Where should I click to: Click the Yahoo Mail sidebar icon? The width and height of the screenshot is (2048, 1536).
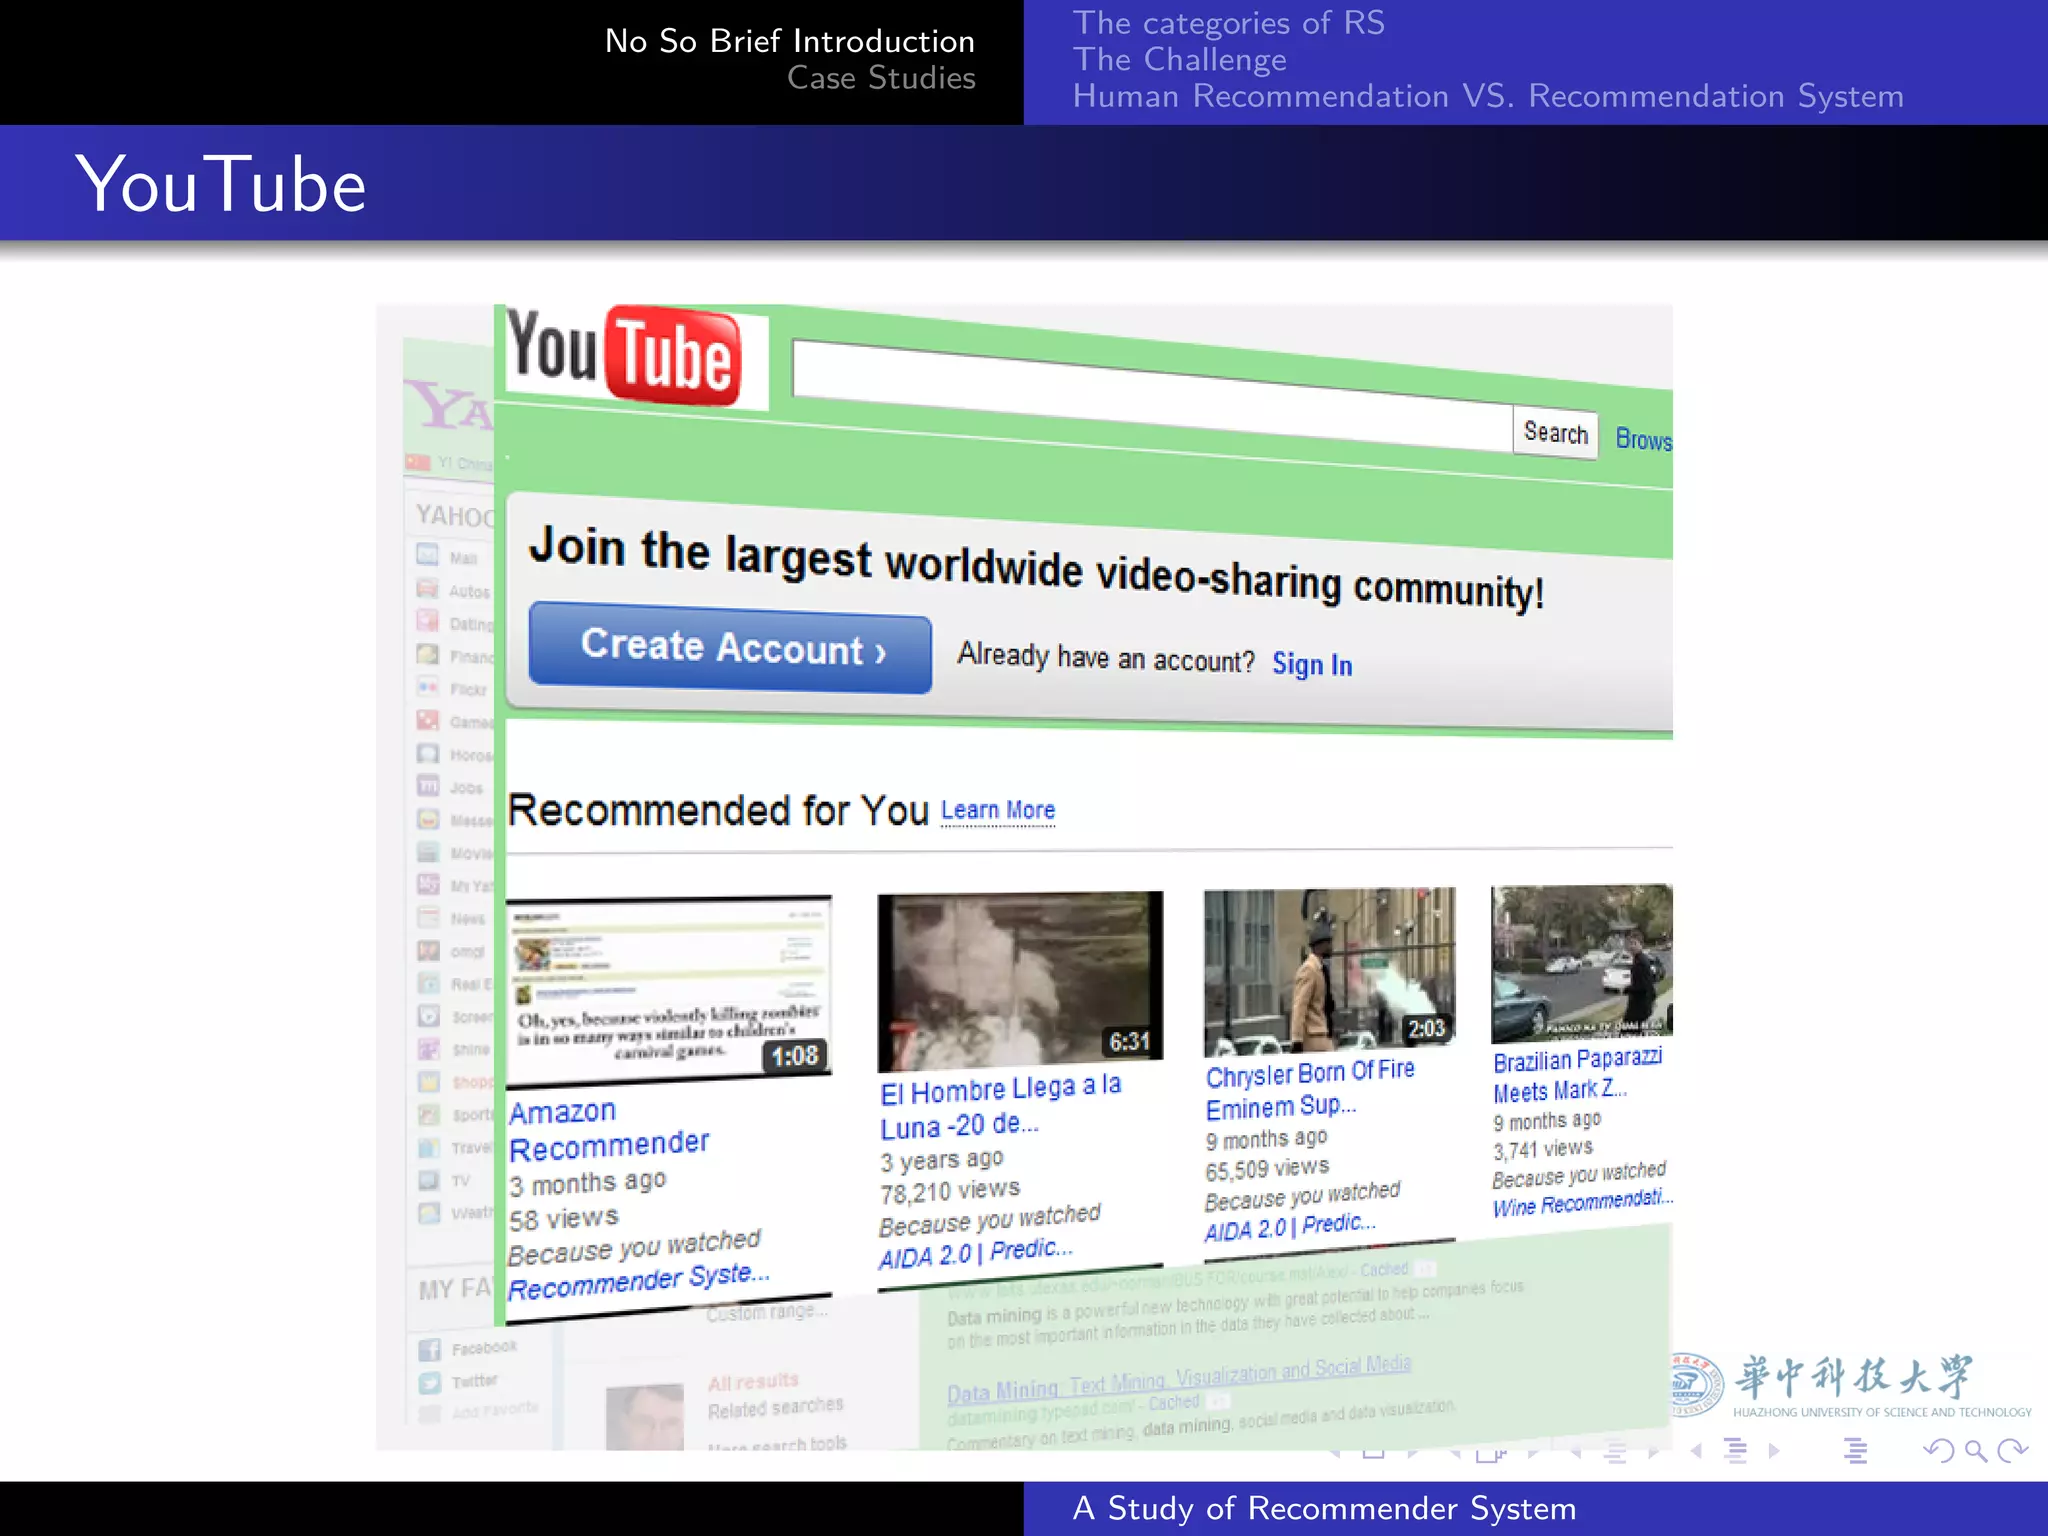click(x=428, y=555)
